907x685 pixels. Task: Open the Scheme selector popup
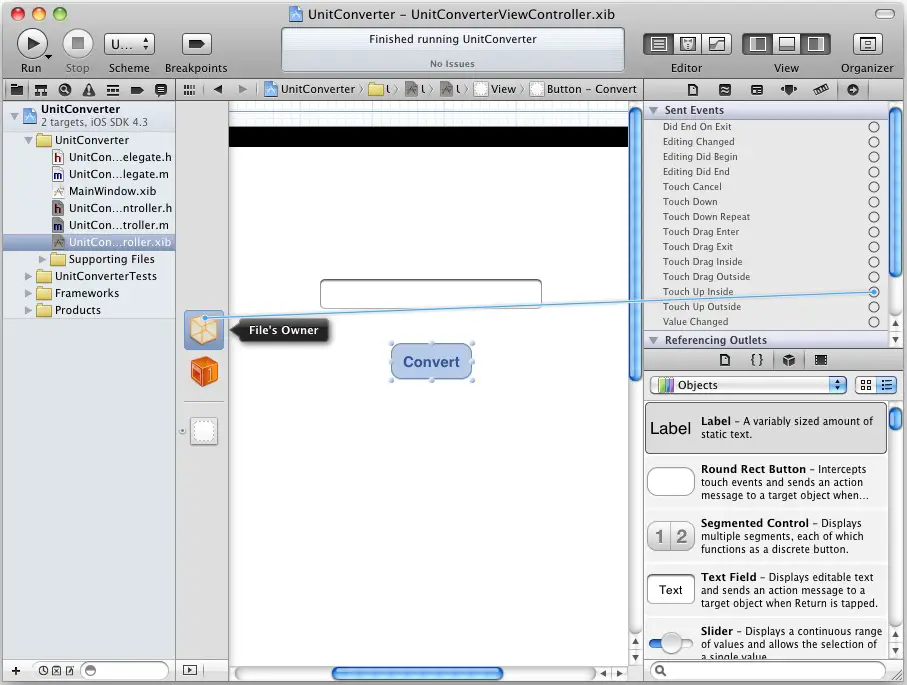pos(129,45)
